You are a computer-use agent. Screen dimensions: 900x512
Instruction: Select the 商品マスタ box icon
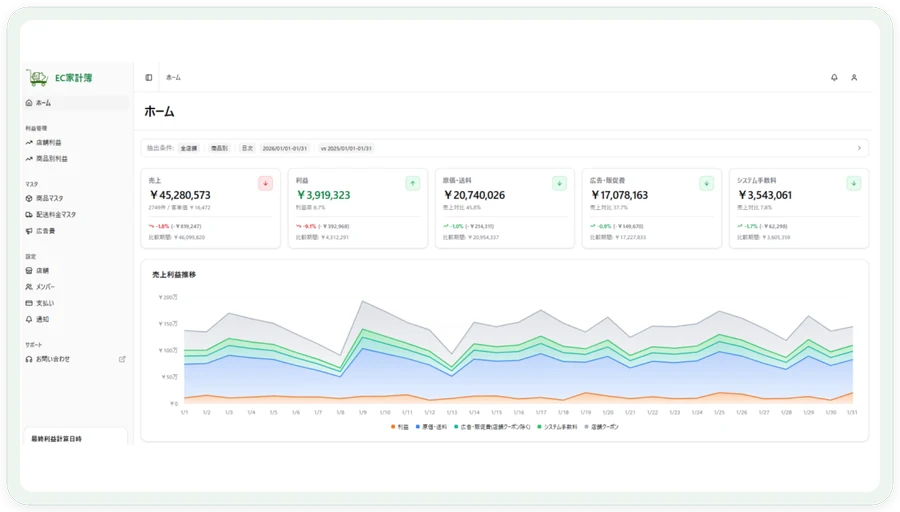click(29, 198)
